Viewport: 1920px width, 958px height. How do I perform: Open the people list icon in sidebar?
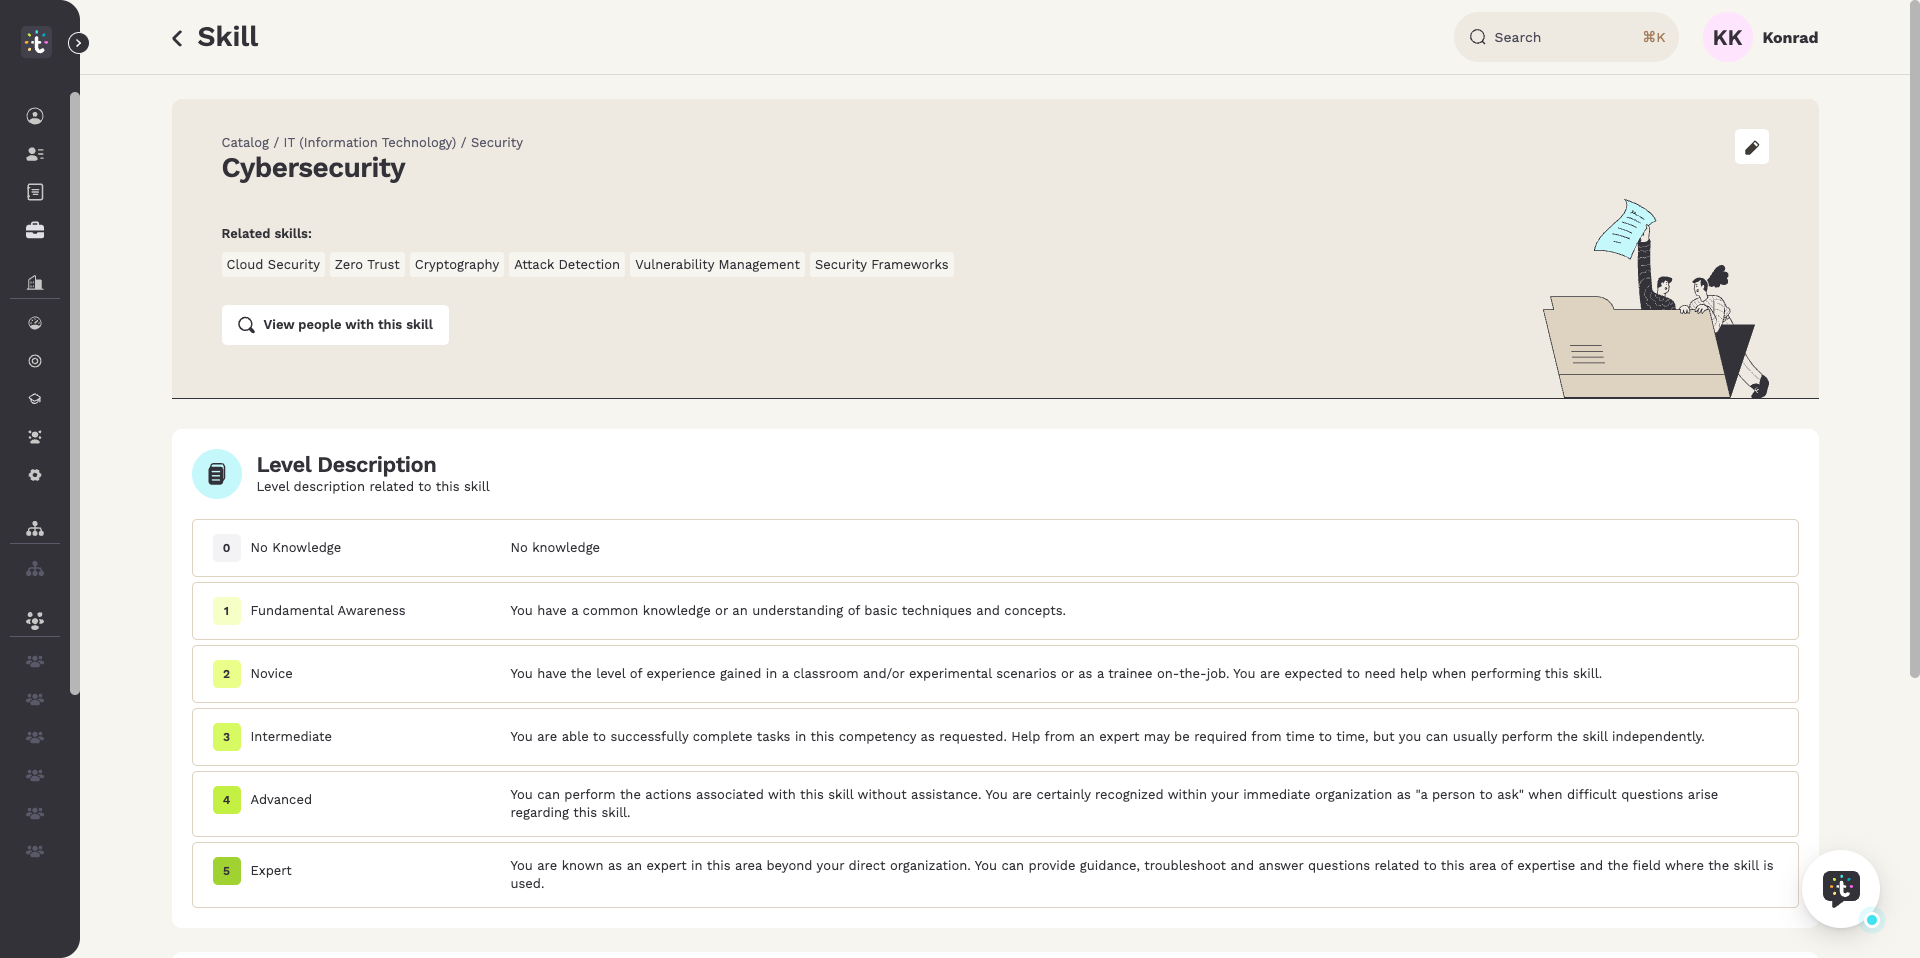pyautogui.click(x=35, y=154)
